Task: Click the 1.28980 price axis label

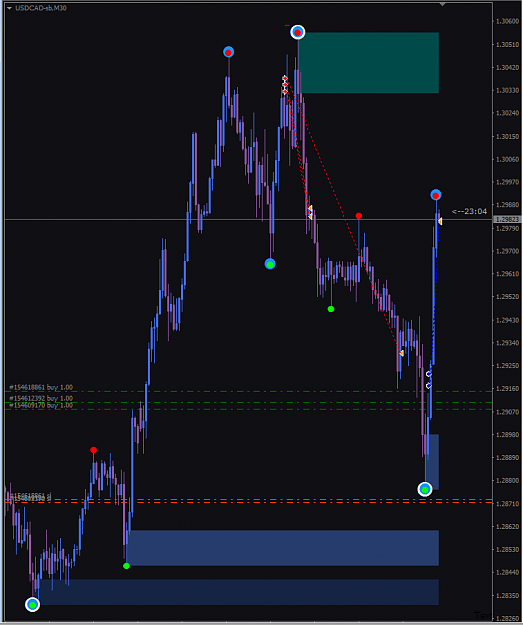Action: click(x=507, y=435)
